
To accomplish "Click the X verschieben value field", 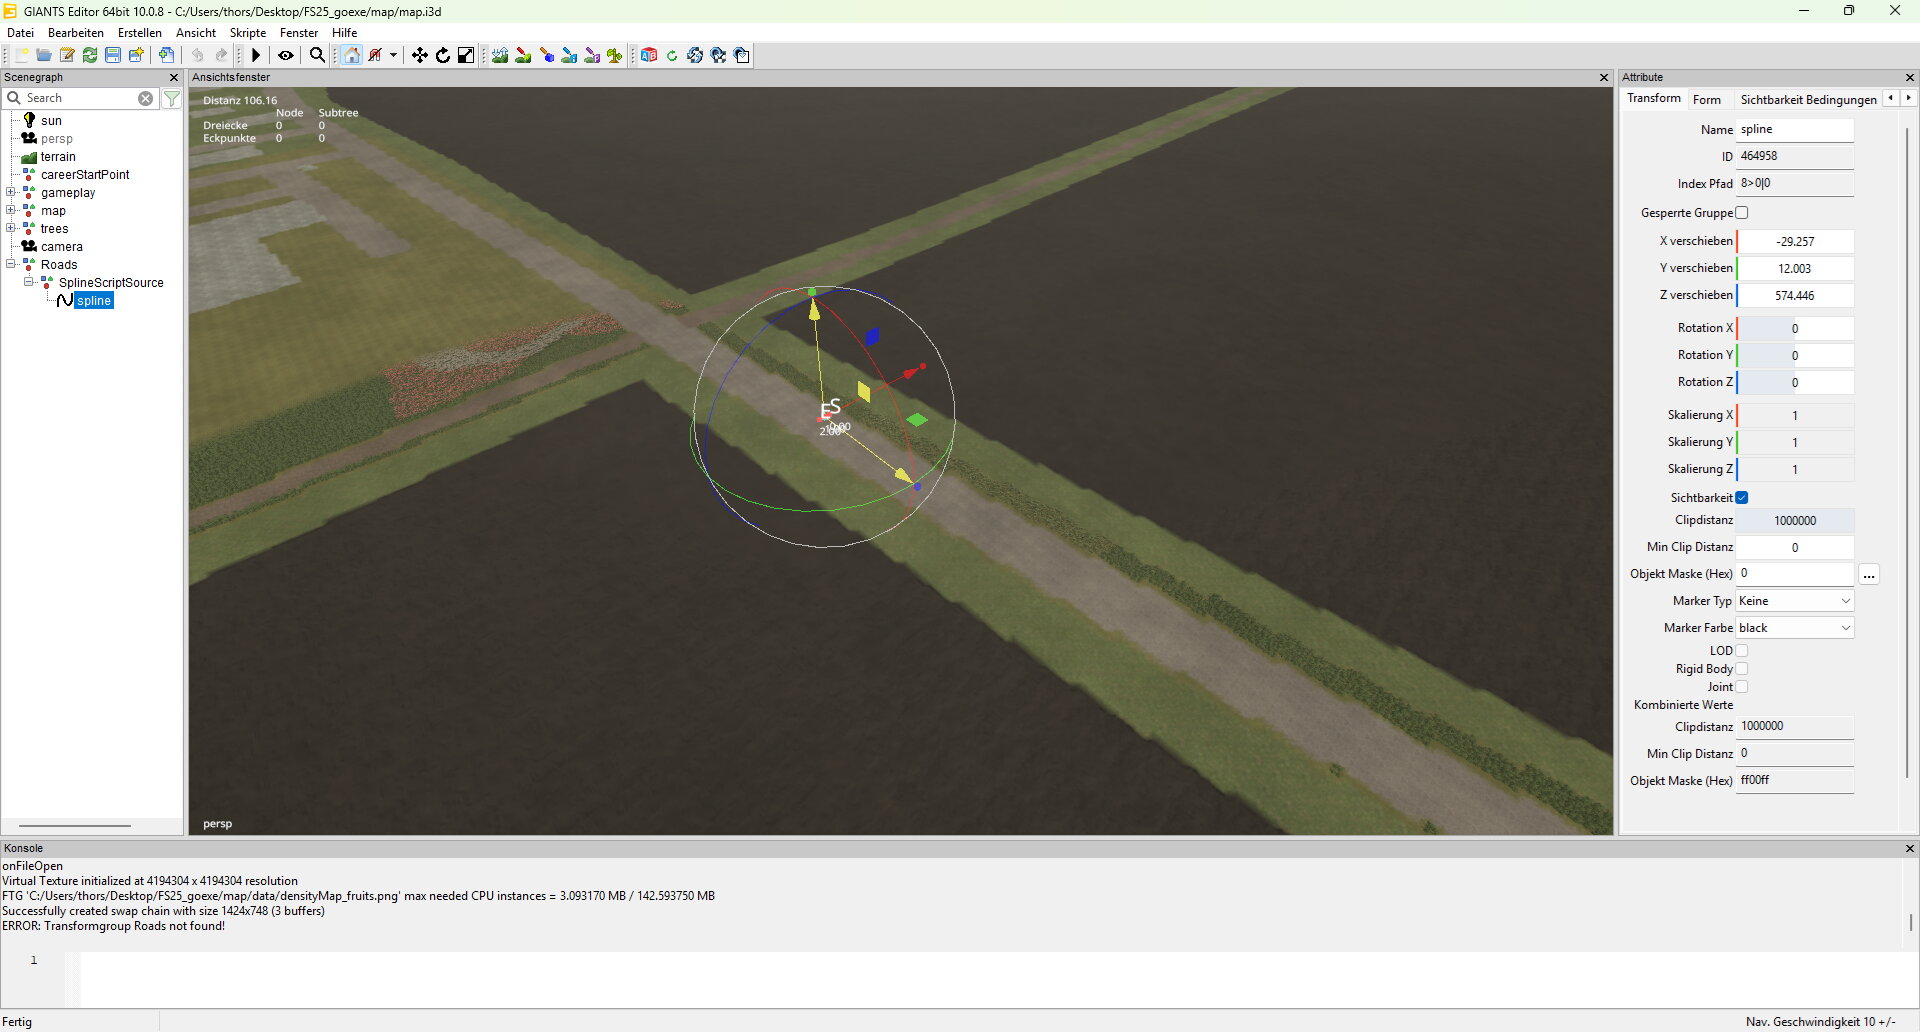I will (x=1795, y=242).
